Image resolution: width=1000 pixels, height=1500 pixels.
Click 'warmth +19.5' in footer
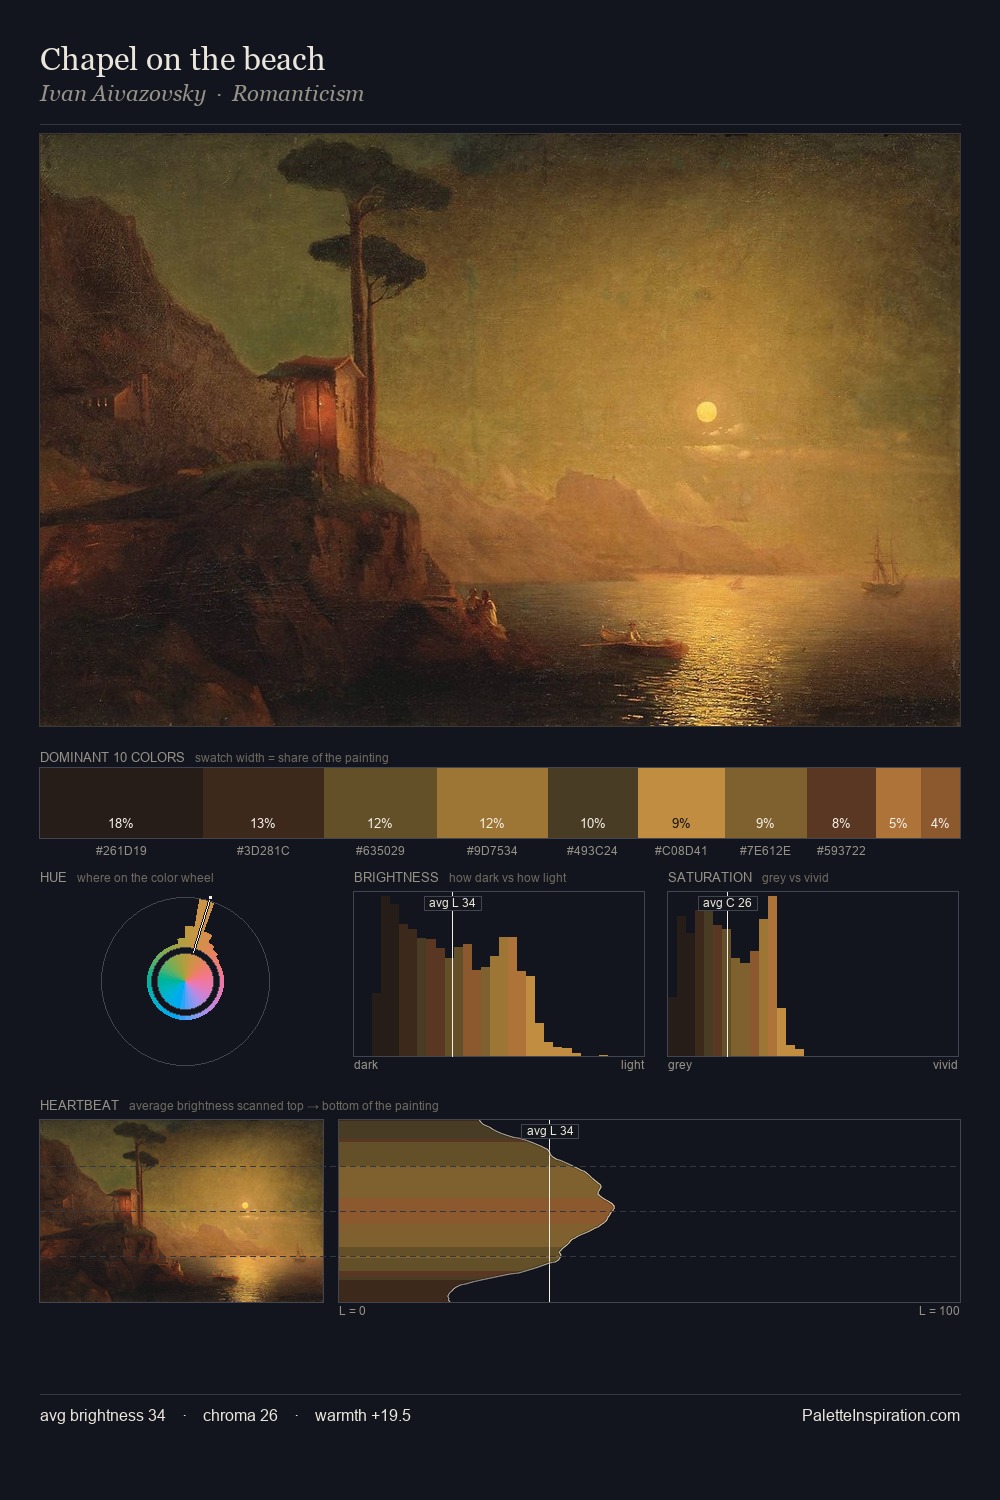363,1415
